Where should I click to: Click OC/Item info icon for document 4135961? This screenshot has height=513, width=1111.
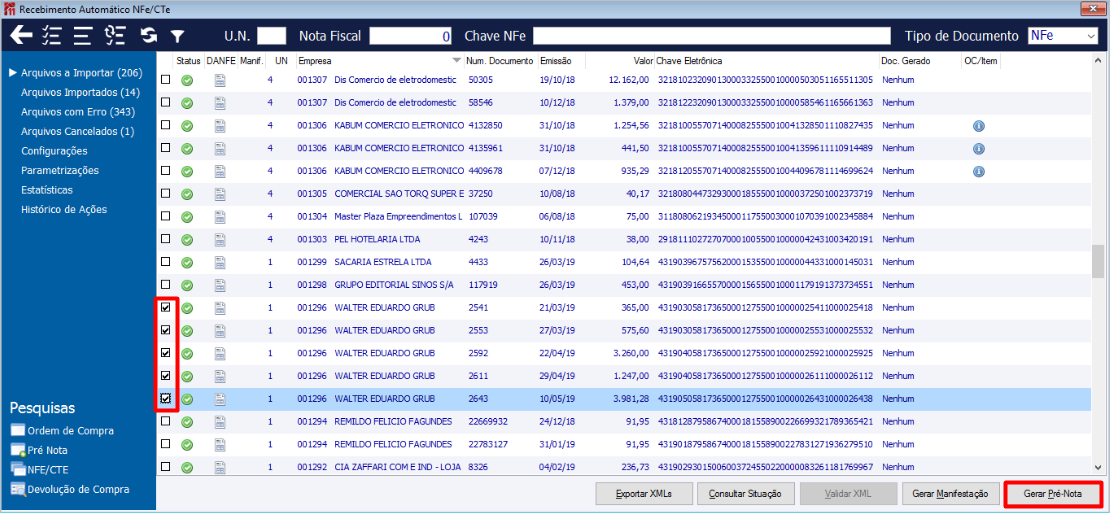click(979, 149)
